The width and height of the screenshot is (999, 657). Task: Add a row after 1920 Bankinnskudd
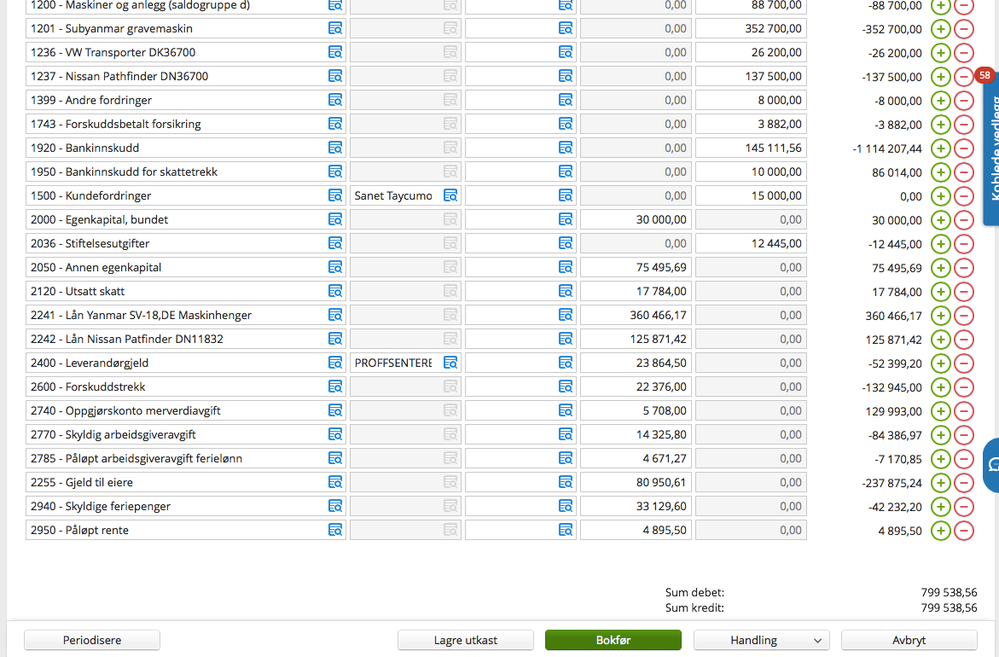tap(940, 148)
